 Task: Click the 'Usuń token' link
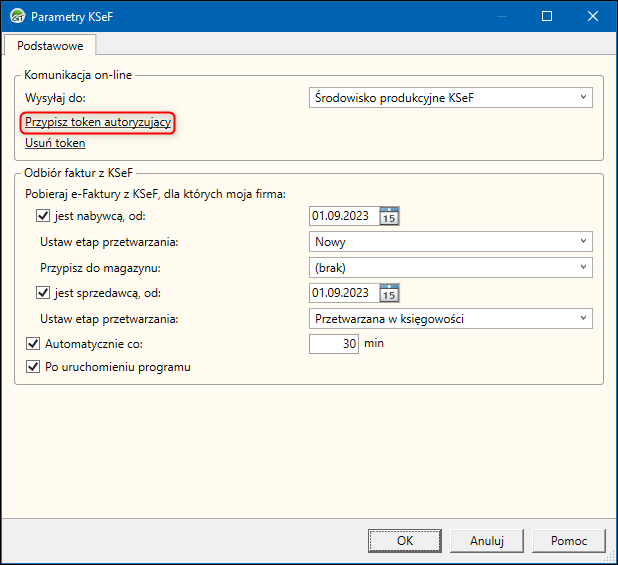tap(55, 143)
